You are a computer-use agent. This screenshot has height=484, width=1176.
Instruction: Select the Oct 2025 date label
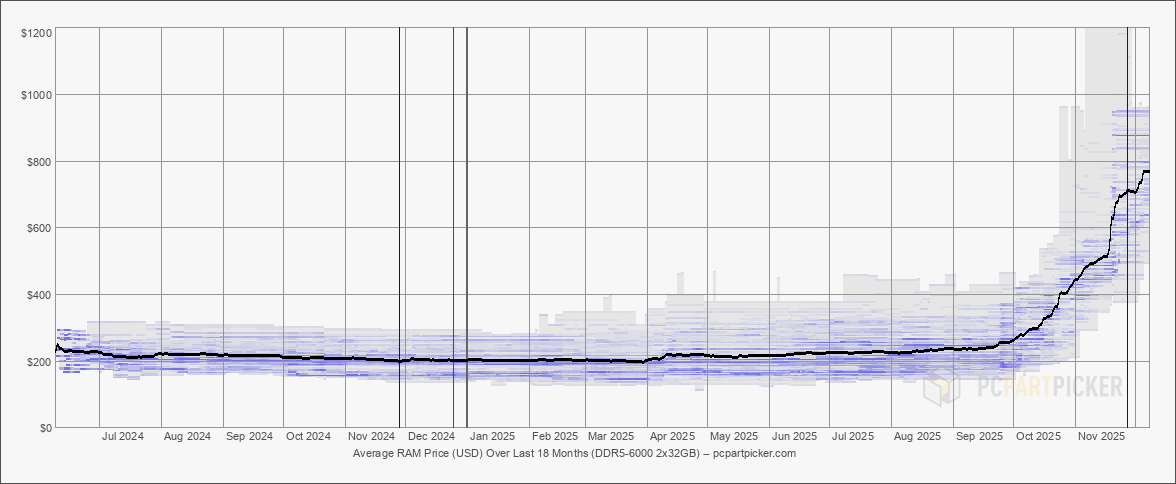[x=1038, y=436]
